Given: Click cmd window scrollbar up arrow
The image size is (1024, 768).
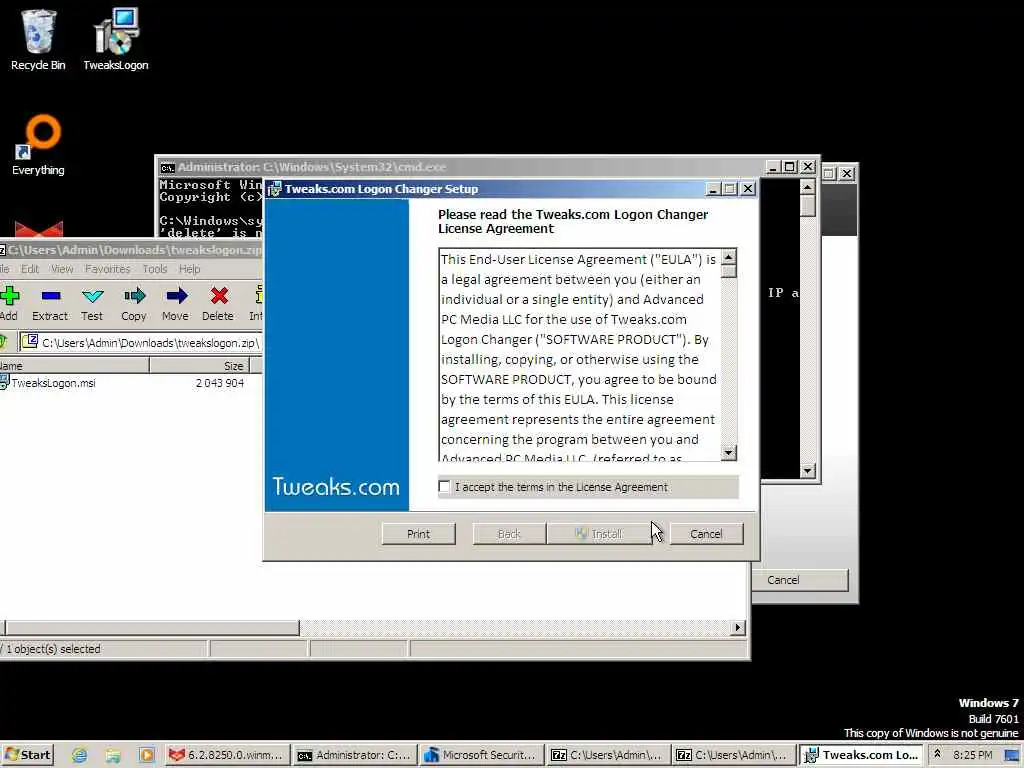Looking at the screenshot, I should click(x=808, y=187).
